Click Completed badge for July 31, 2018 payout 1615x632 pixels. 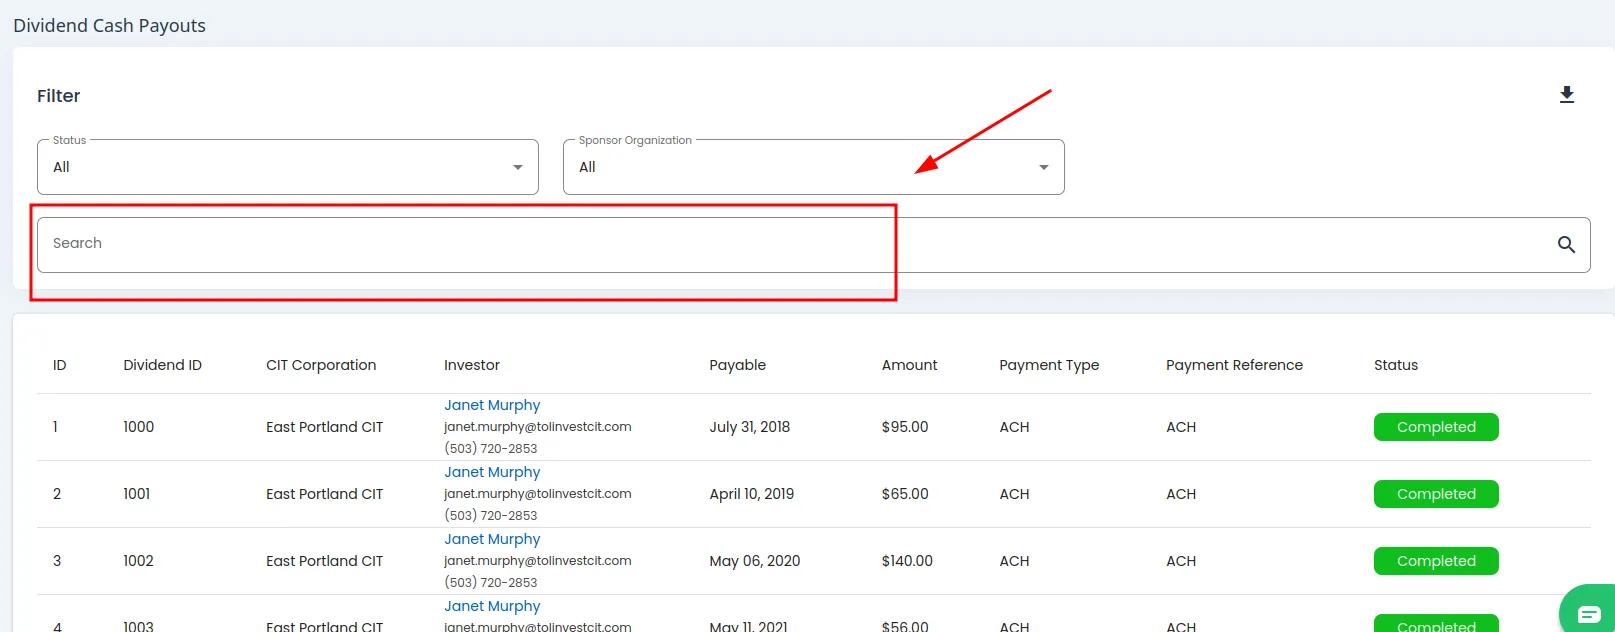[x=1436, y=427]
